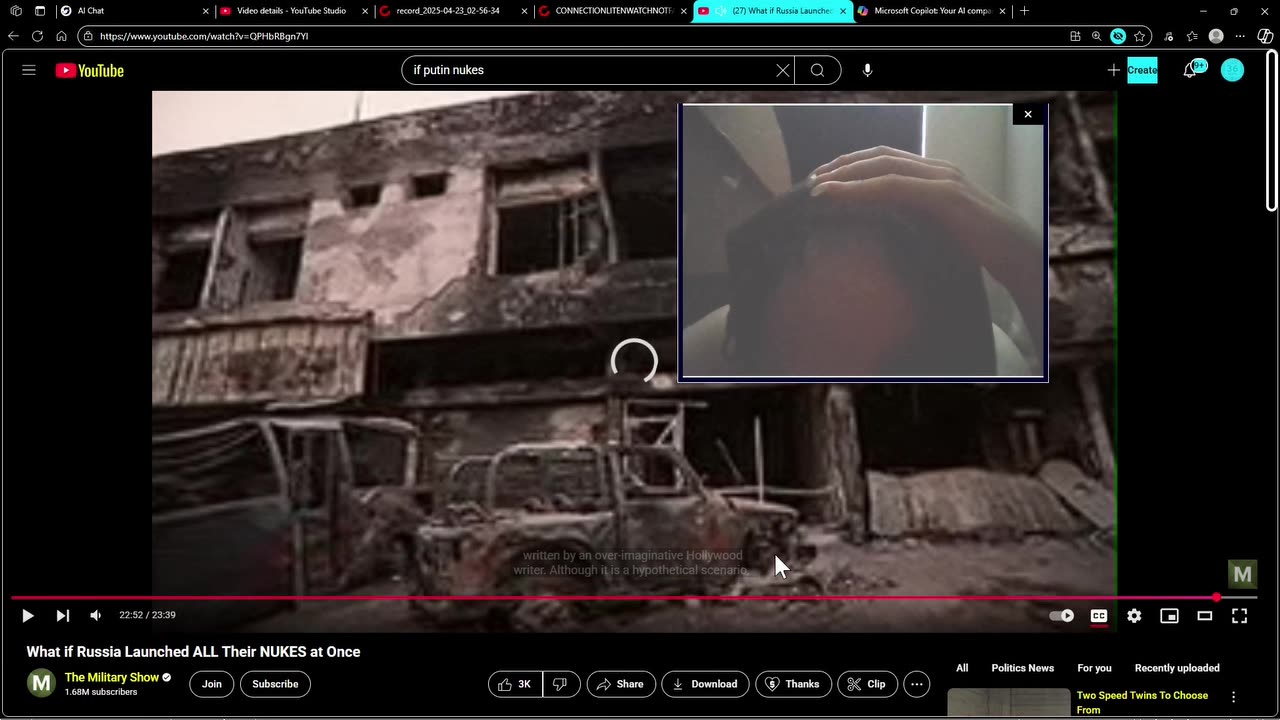Open the player settings gear
The image size is (1280, 720).
pyautogui.click(x=1134, y=616)
